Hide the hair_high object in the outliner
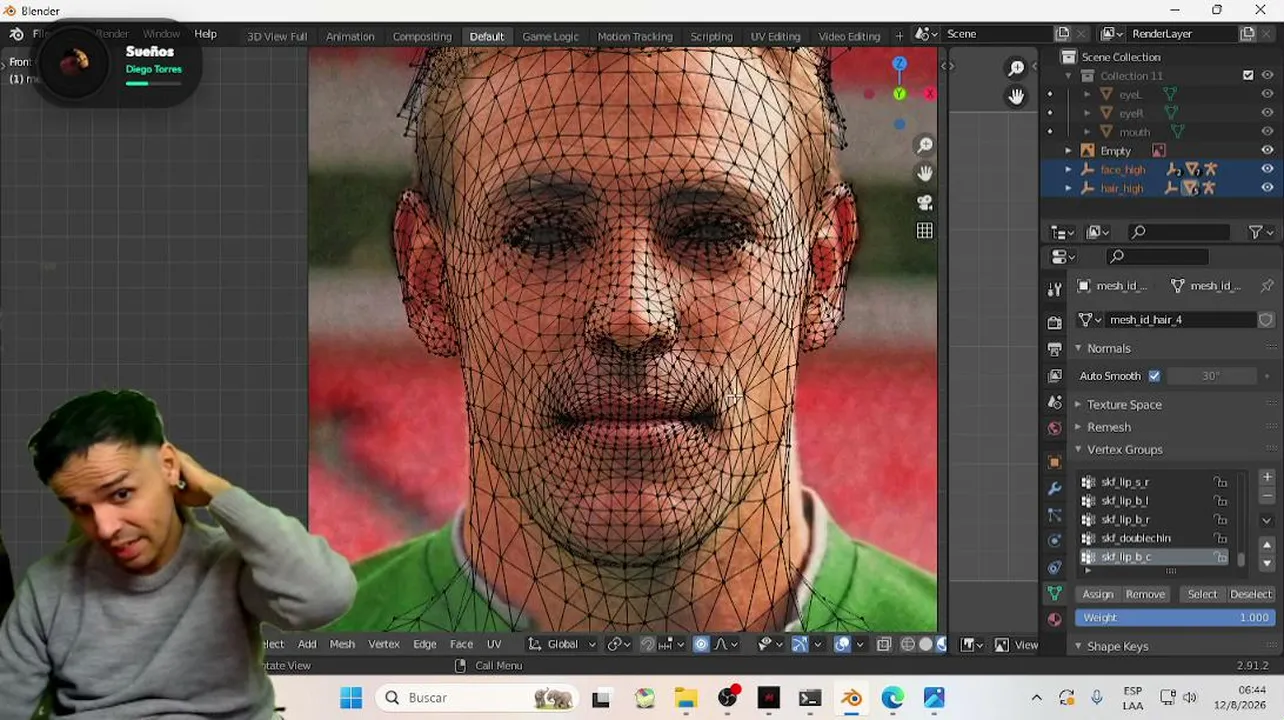Screen dimensions: 1284x720 point(1267,188)
